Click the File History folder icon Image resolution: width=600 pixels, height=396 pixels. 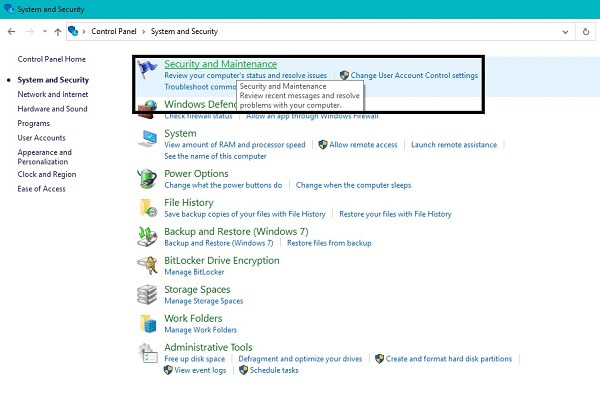[x=148, y=208]
